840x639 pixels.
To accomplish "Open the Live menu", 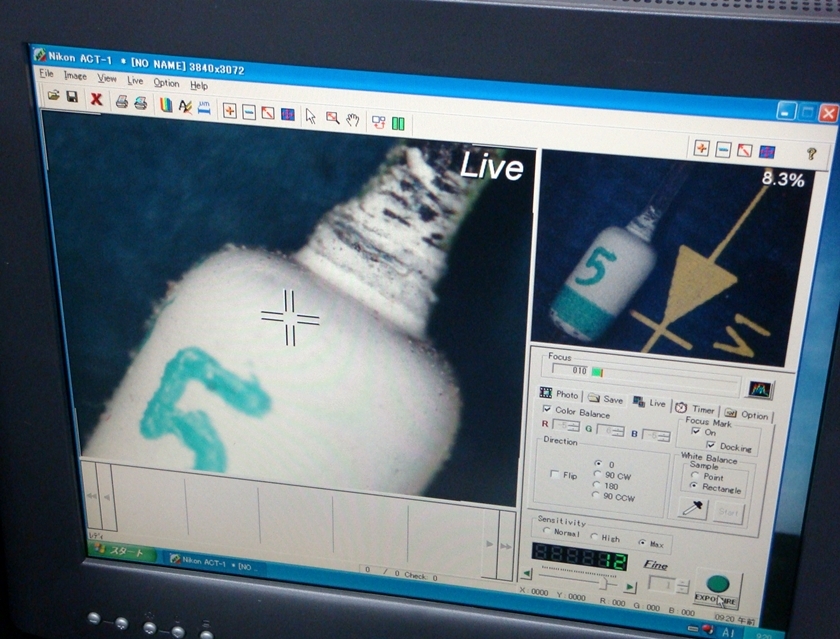I will (x=135, y=80).
